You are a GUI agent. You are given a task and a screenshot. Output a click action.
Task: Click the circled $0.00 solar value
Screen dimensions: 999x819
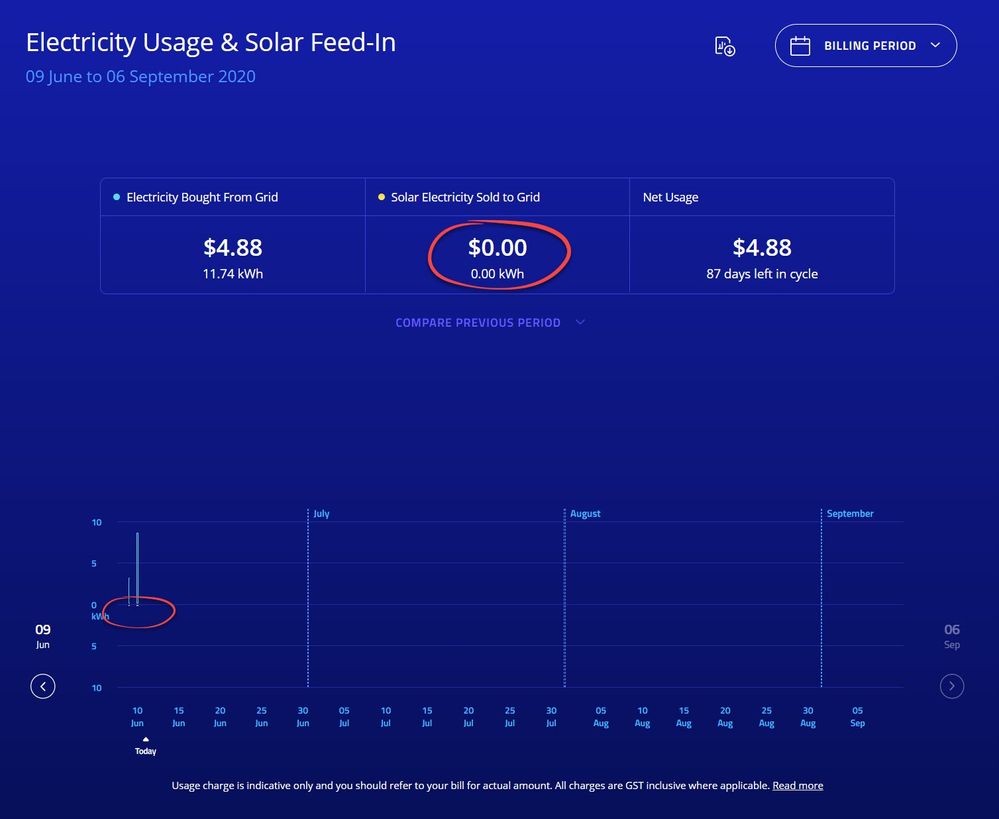[x=497, y=247]
